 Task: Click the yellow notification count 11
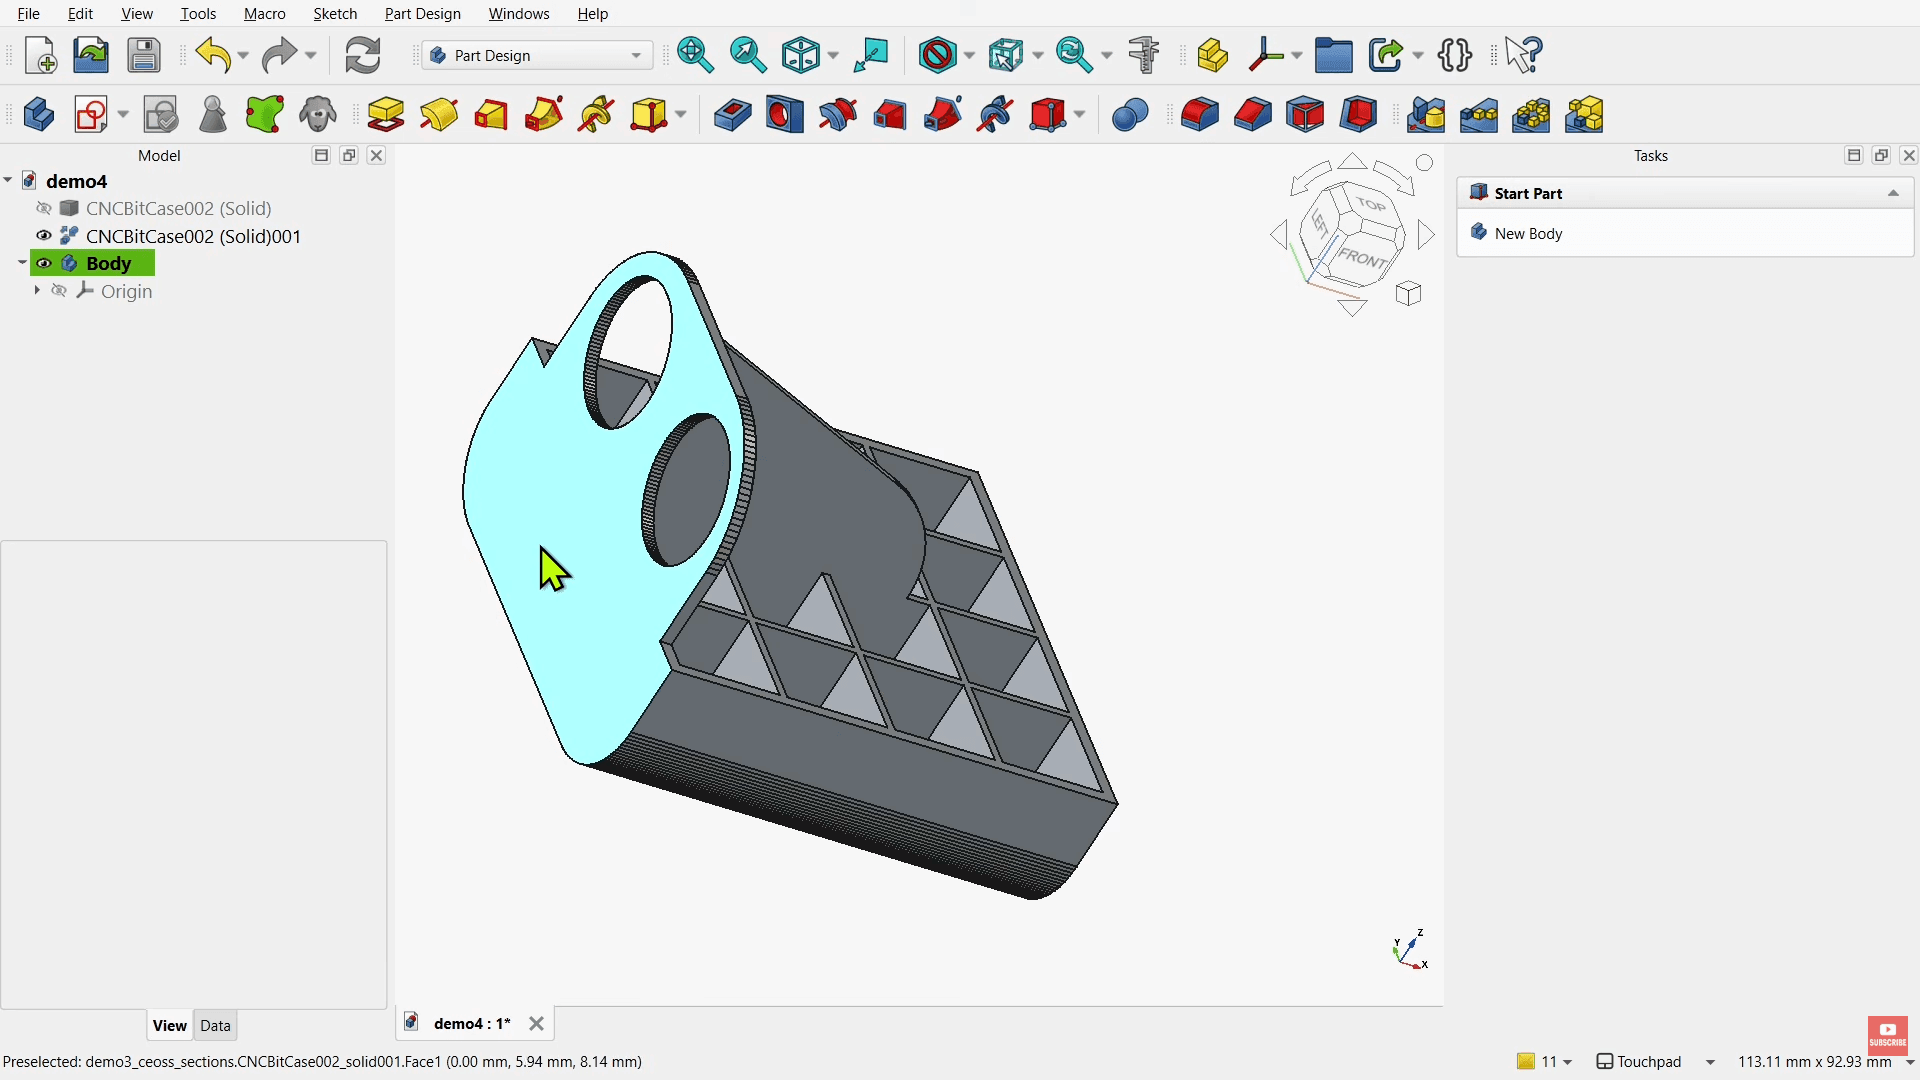pos(1544,1062)
